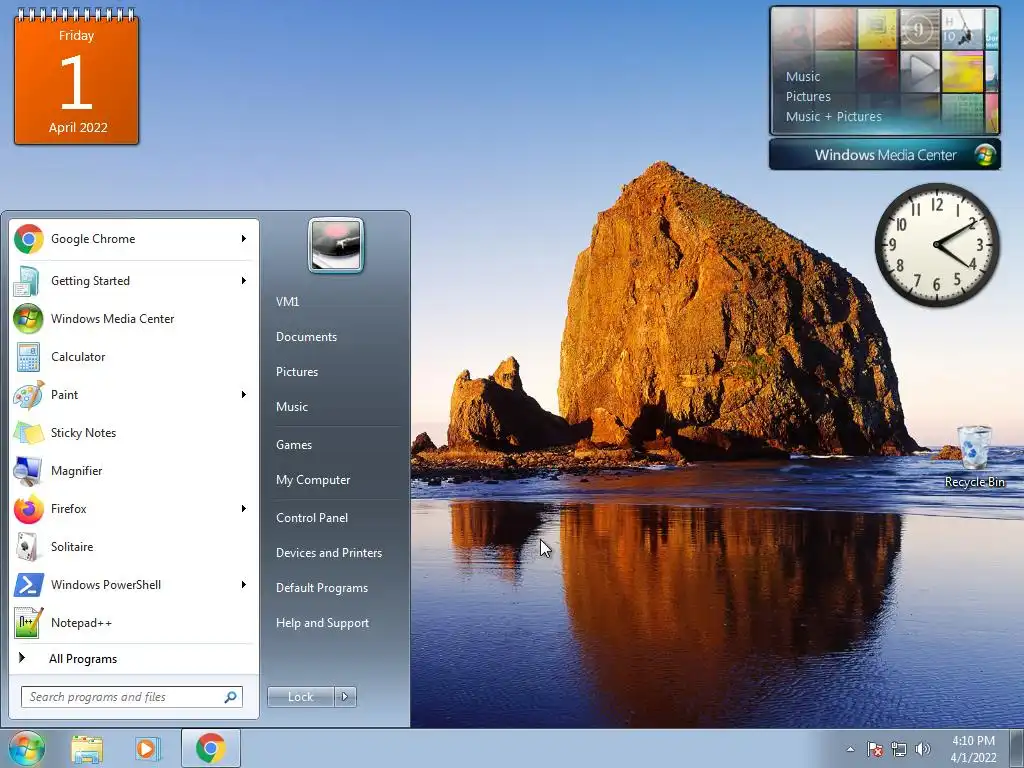Screen dimensions: 1024x768
Task: Click the search magnifier icon
Action: 231,697
